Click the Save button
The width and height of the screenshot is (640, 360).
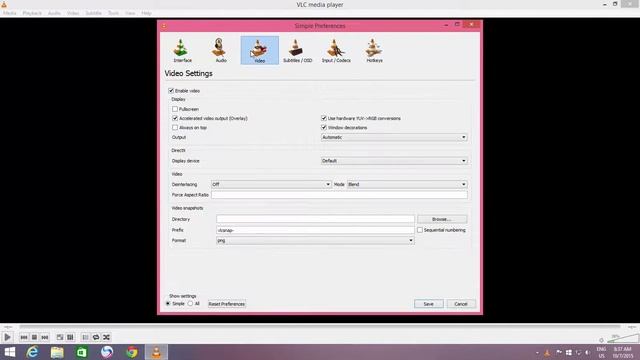(x=429, y=304)
